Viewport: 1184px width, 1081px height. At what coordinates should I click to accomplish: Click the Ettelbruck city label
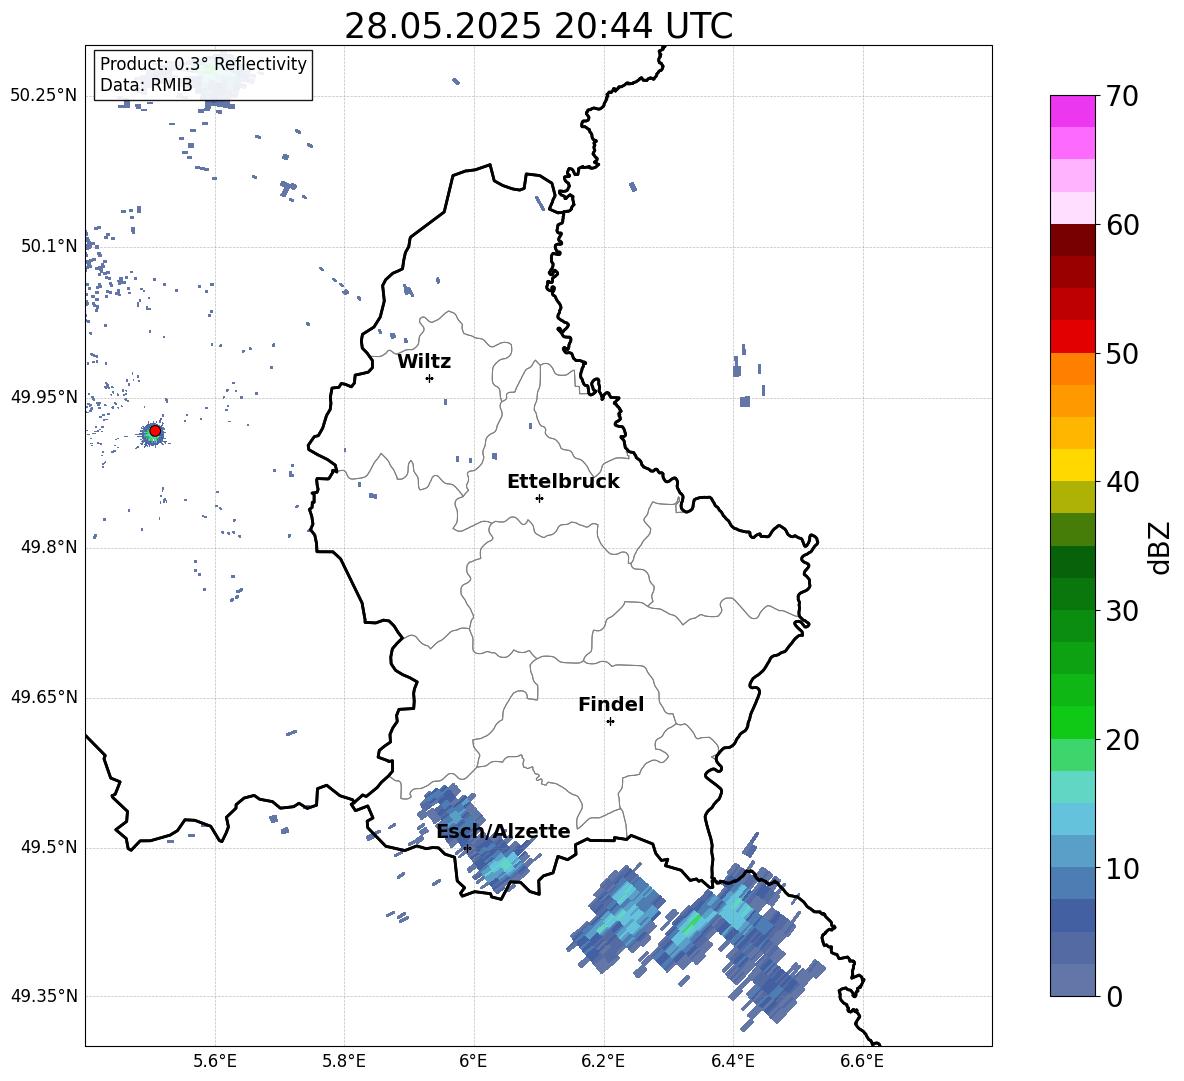[563, 482]
